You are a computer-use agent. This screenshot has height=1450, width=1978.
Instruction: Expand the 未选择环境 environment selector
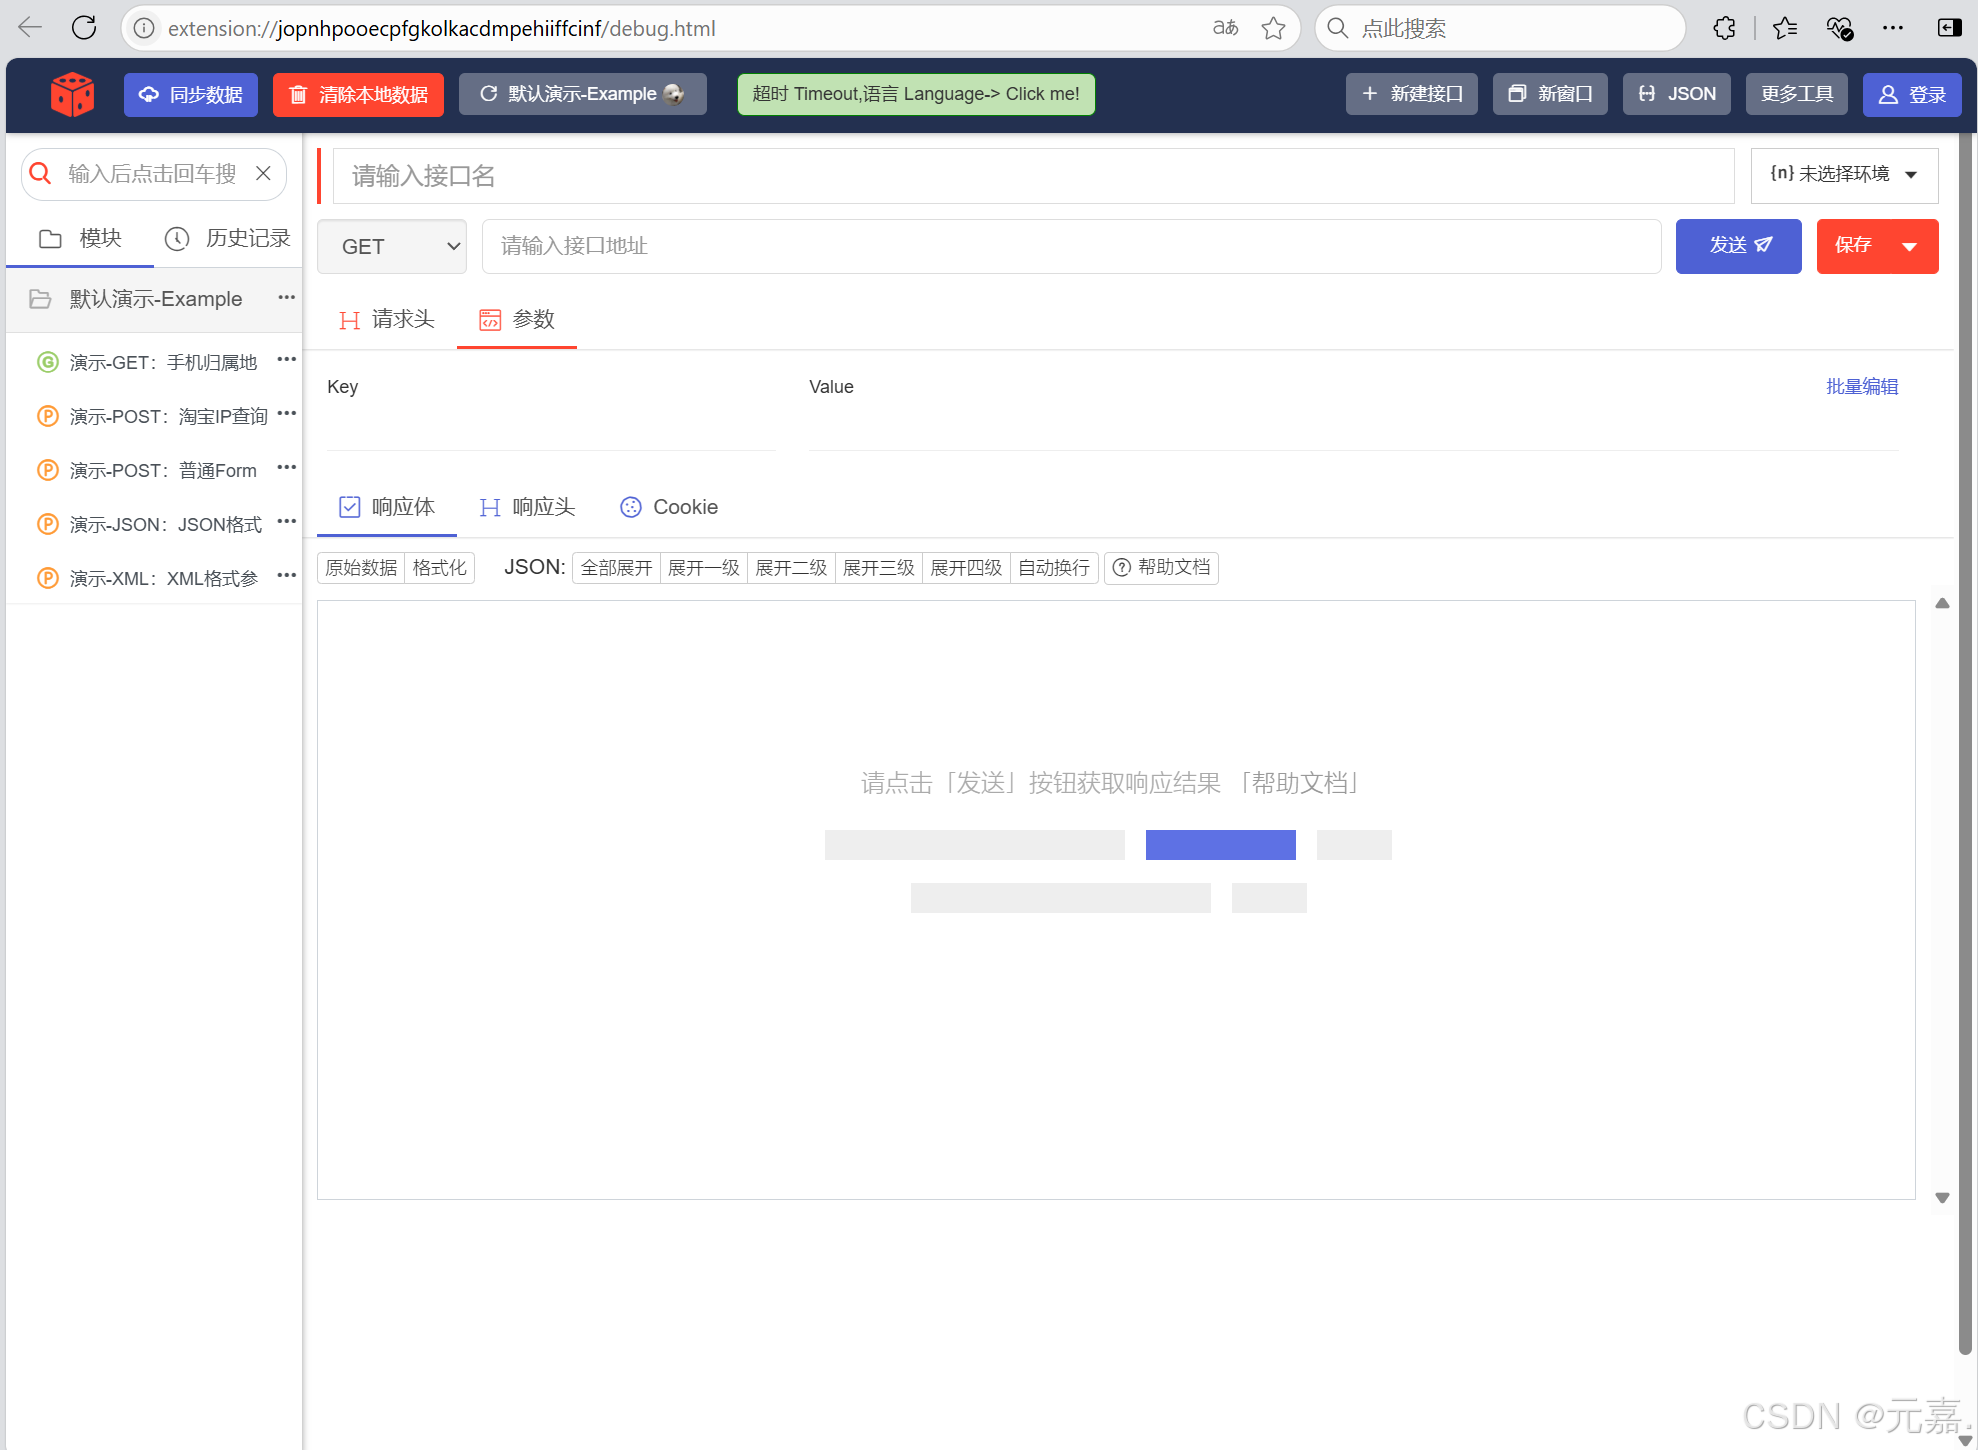1843,175
